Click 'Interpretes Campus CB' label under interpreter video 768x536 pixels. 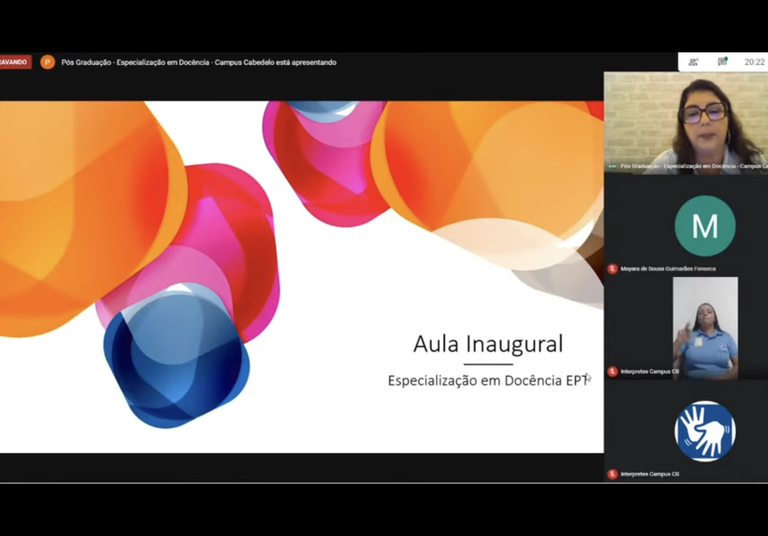pyautogui.click(x=650, y=372)
